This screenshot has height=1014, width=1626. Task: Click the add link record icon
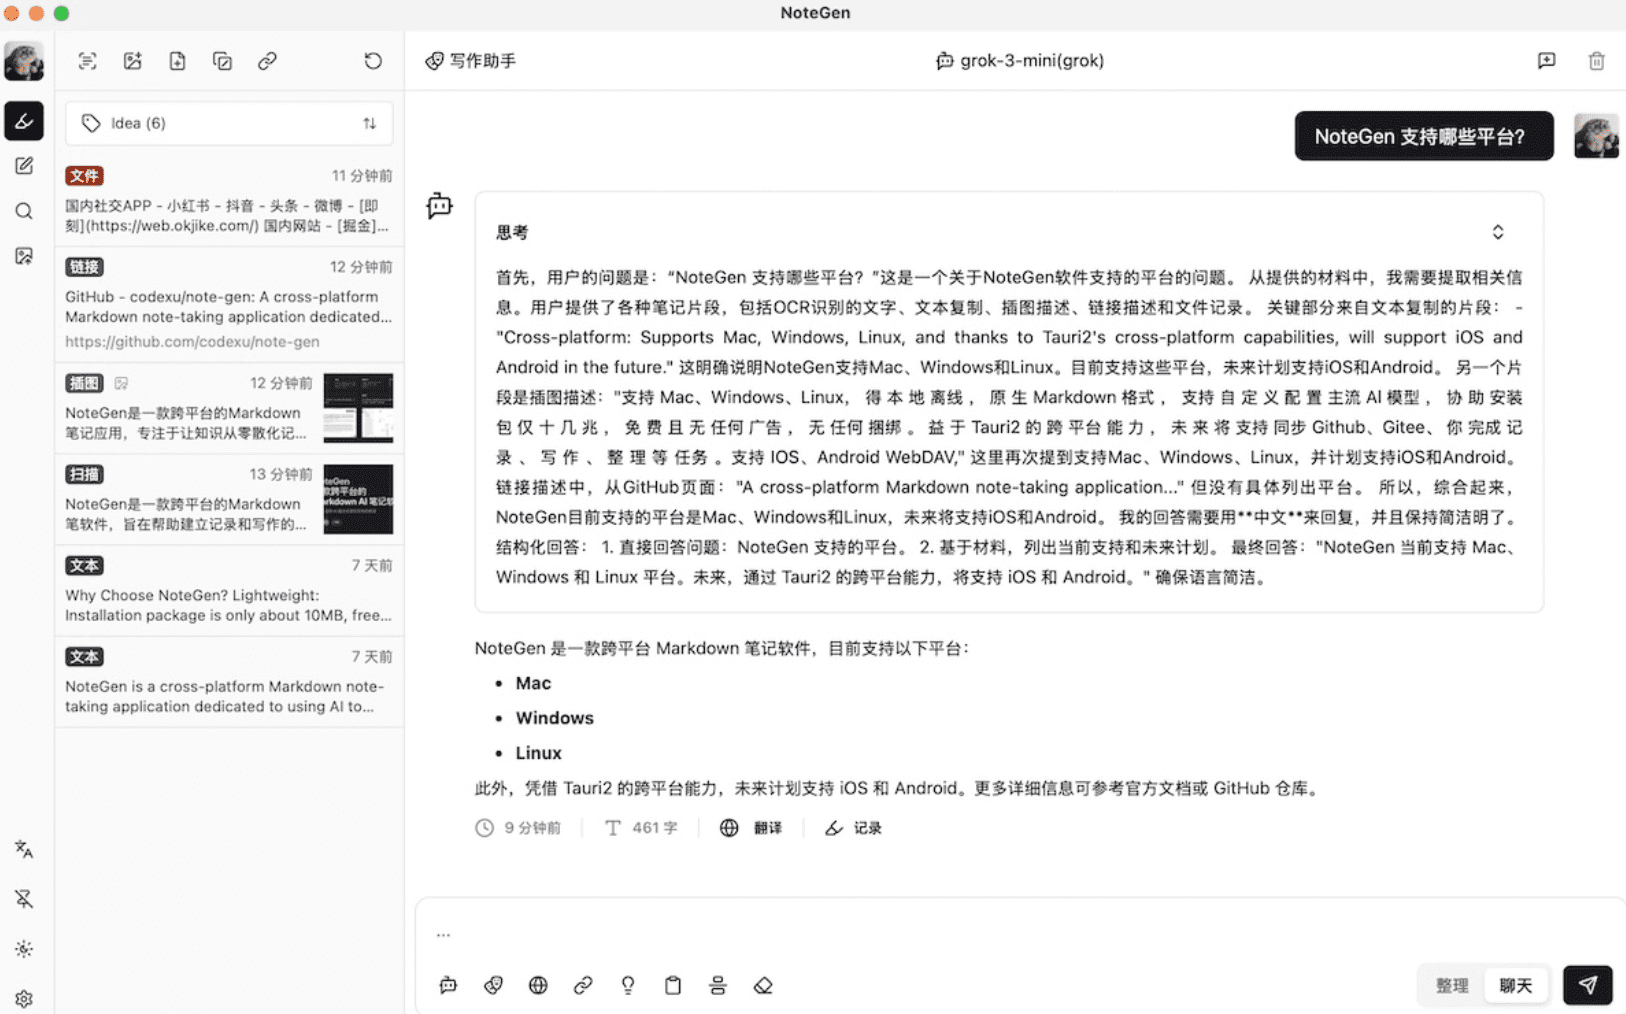point(267,61)
